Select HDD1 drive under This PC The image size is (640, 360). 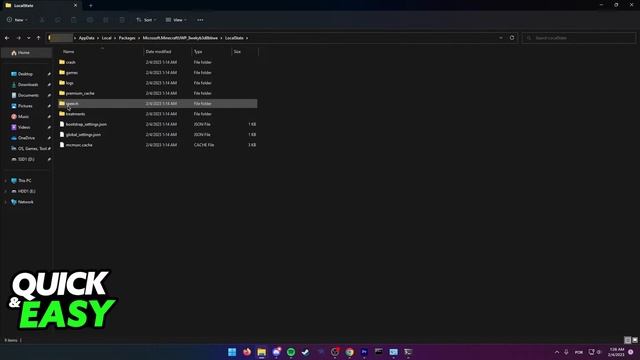[x=27, y=191]
